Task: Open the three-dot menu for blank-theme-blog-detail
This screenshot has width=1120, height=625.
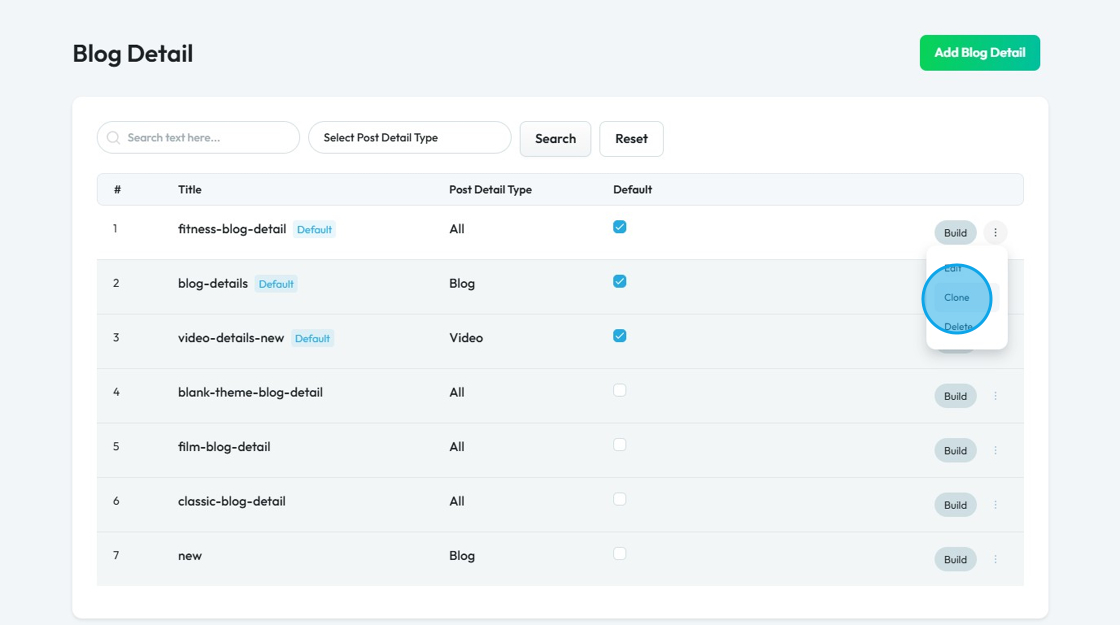Action: [995, 396]
